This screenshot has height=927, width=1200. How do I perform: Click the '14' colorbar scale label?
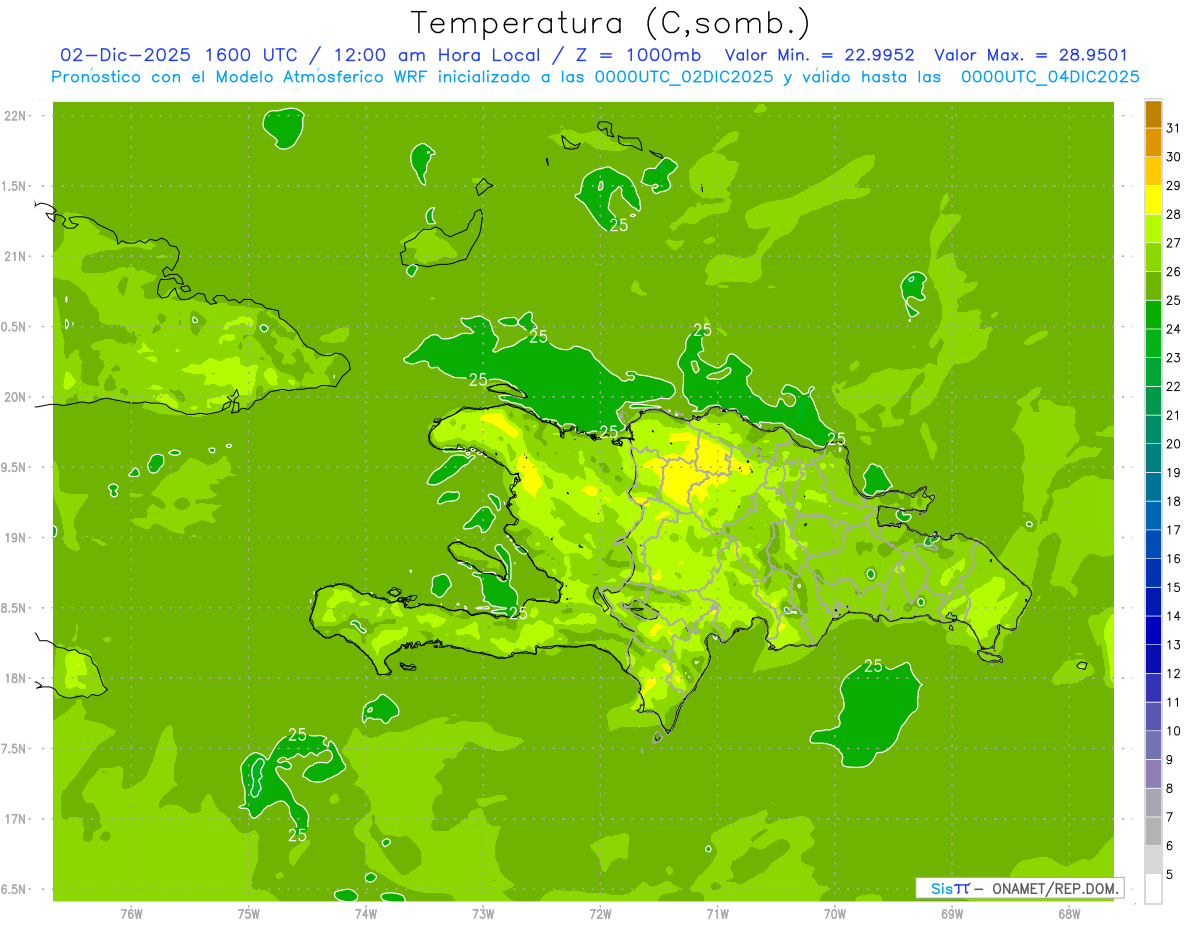tap(1174, 616)
